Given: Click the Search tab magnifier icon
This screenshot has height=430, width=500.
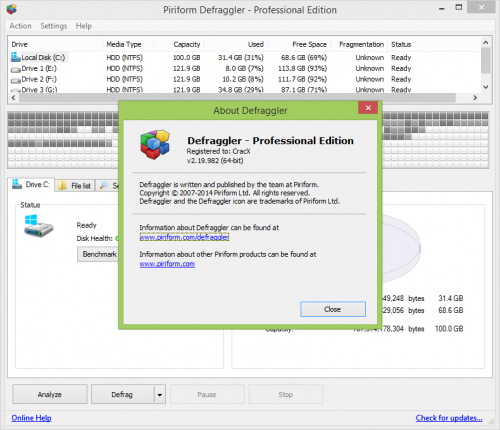Looking at the screenshot, I should pyautogui.click(x=104, y=185).
